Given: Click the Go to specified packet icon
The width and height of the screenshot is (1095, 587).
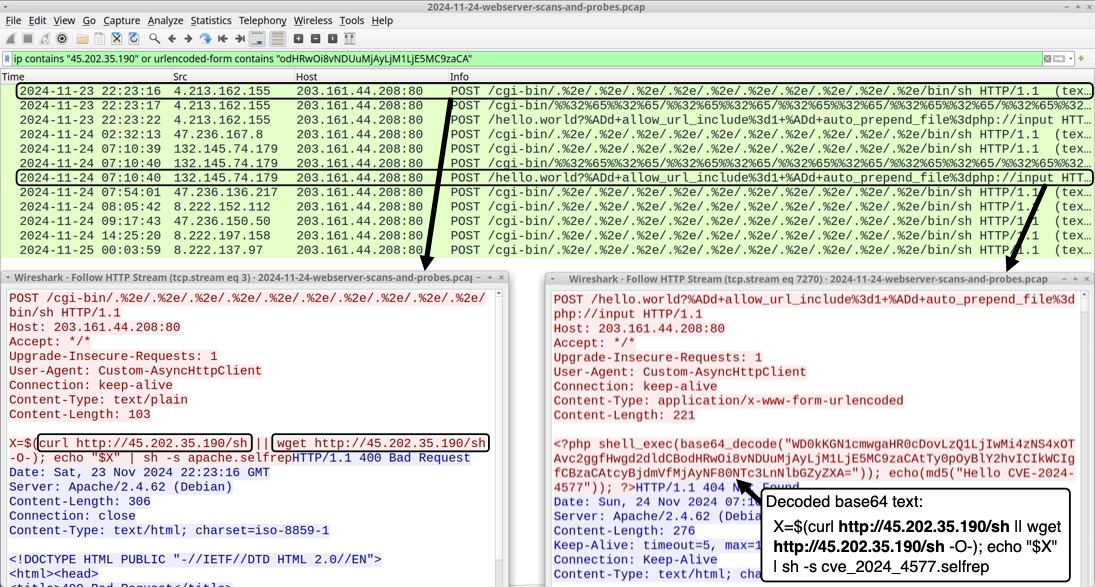Looking at the screenshot, I should click(205, 39).
